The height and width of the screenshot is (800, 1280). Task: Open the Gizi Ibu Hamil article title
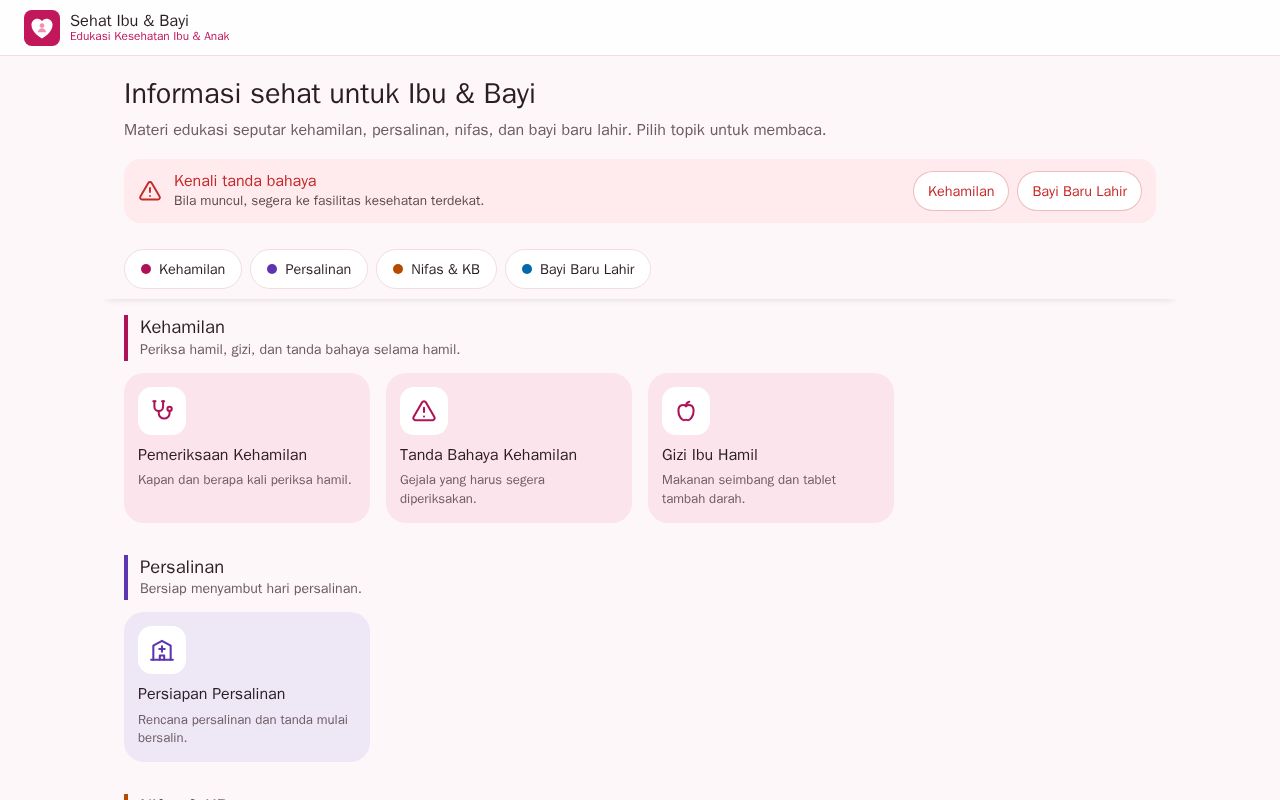pyautogui.click(x=710, y=455)
